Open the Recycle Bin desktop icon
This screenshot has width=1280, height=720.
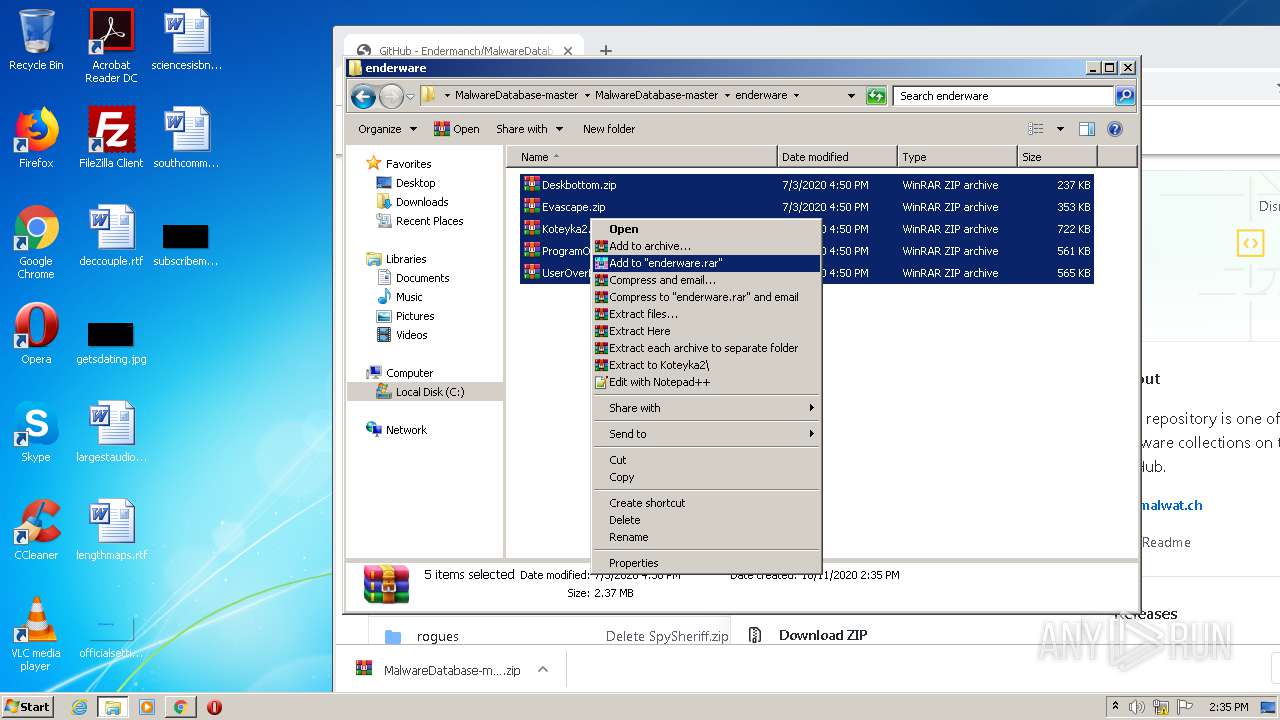36,40
